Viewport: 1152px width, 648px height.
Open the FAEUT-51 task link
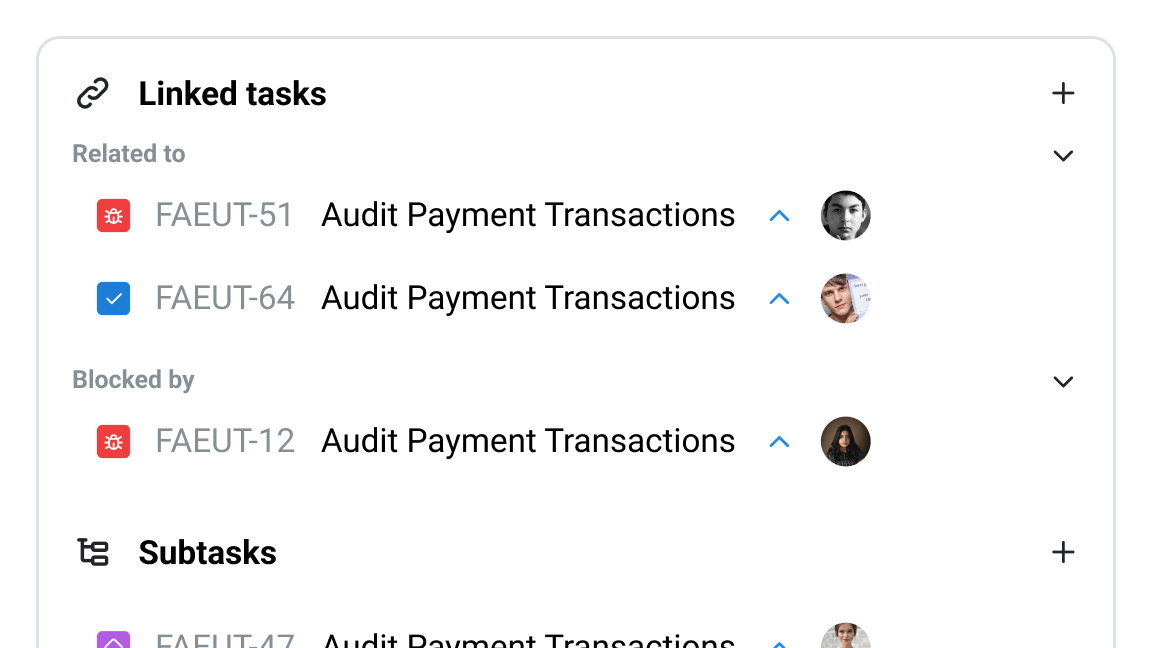(224, 215)
